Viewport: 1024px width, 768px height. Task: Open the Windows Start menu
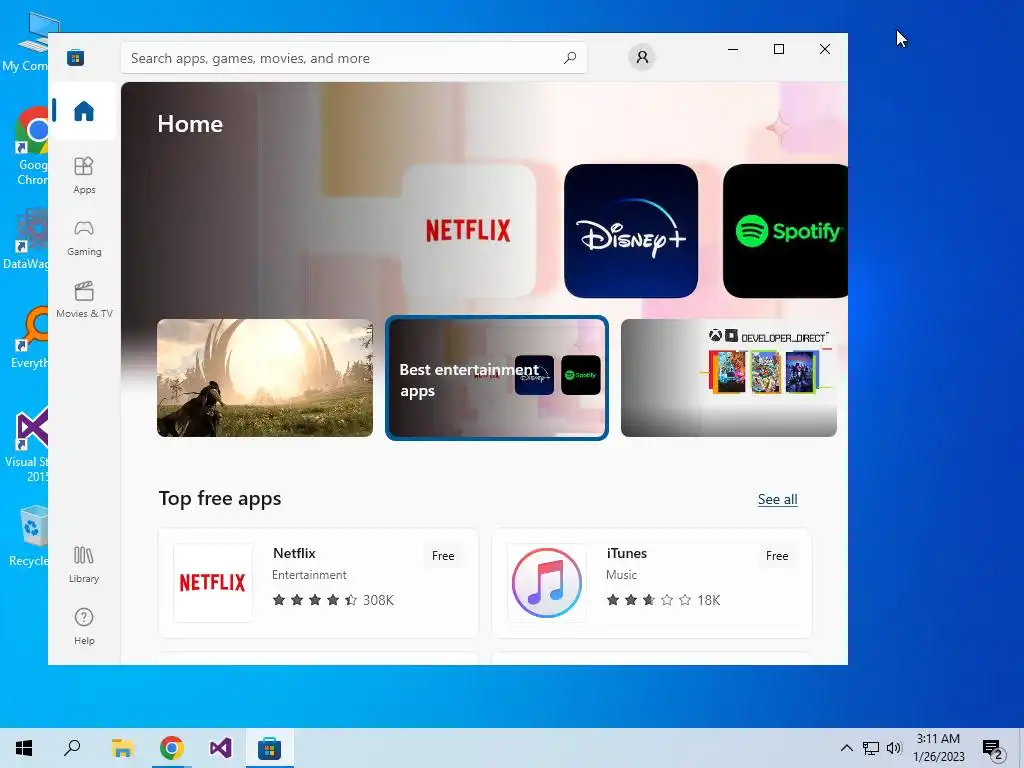point(24,748)
